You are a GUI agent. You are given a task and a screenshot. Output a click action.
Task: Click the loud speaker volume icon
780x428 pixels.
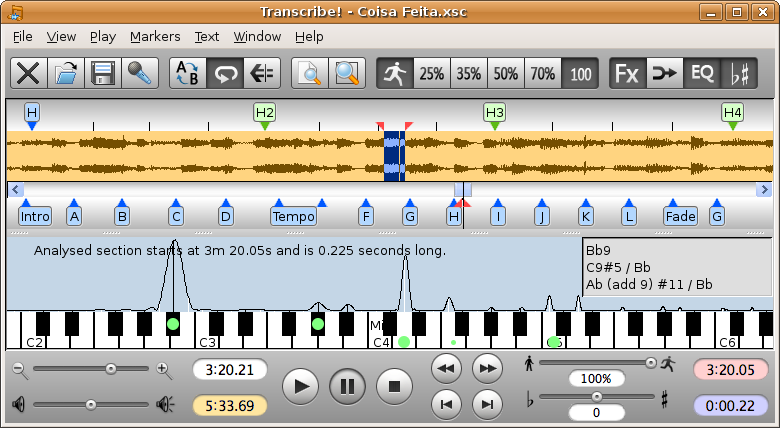[x=165, y=405]
